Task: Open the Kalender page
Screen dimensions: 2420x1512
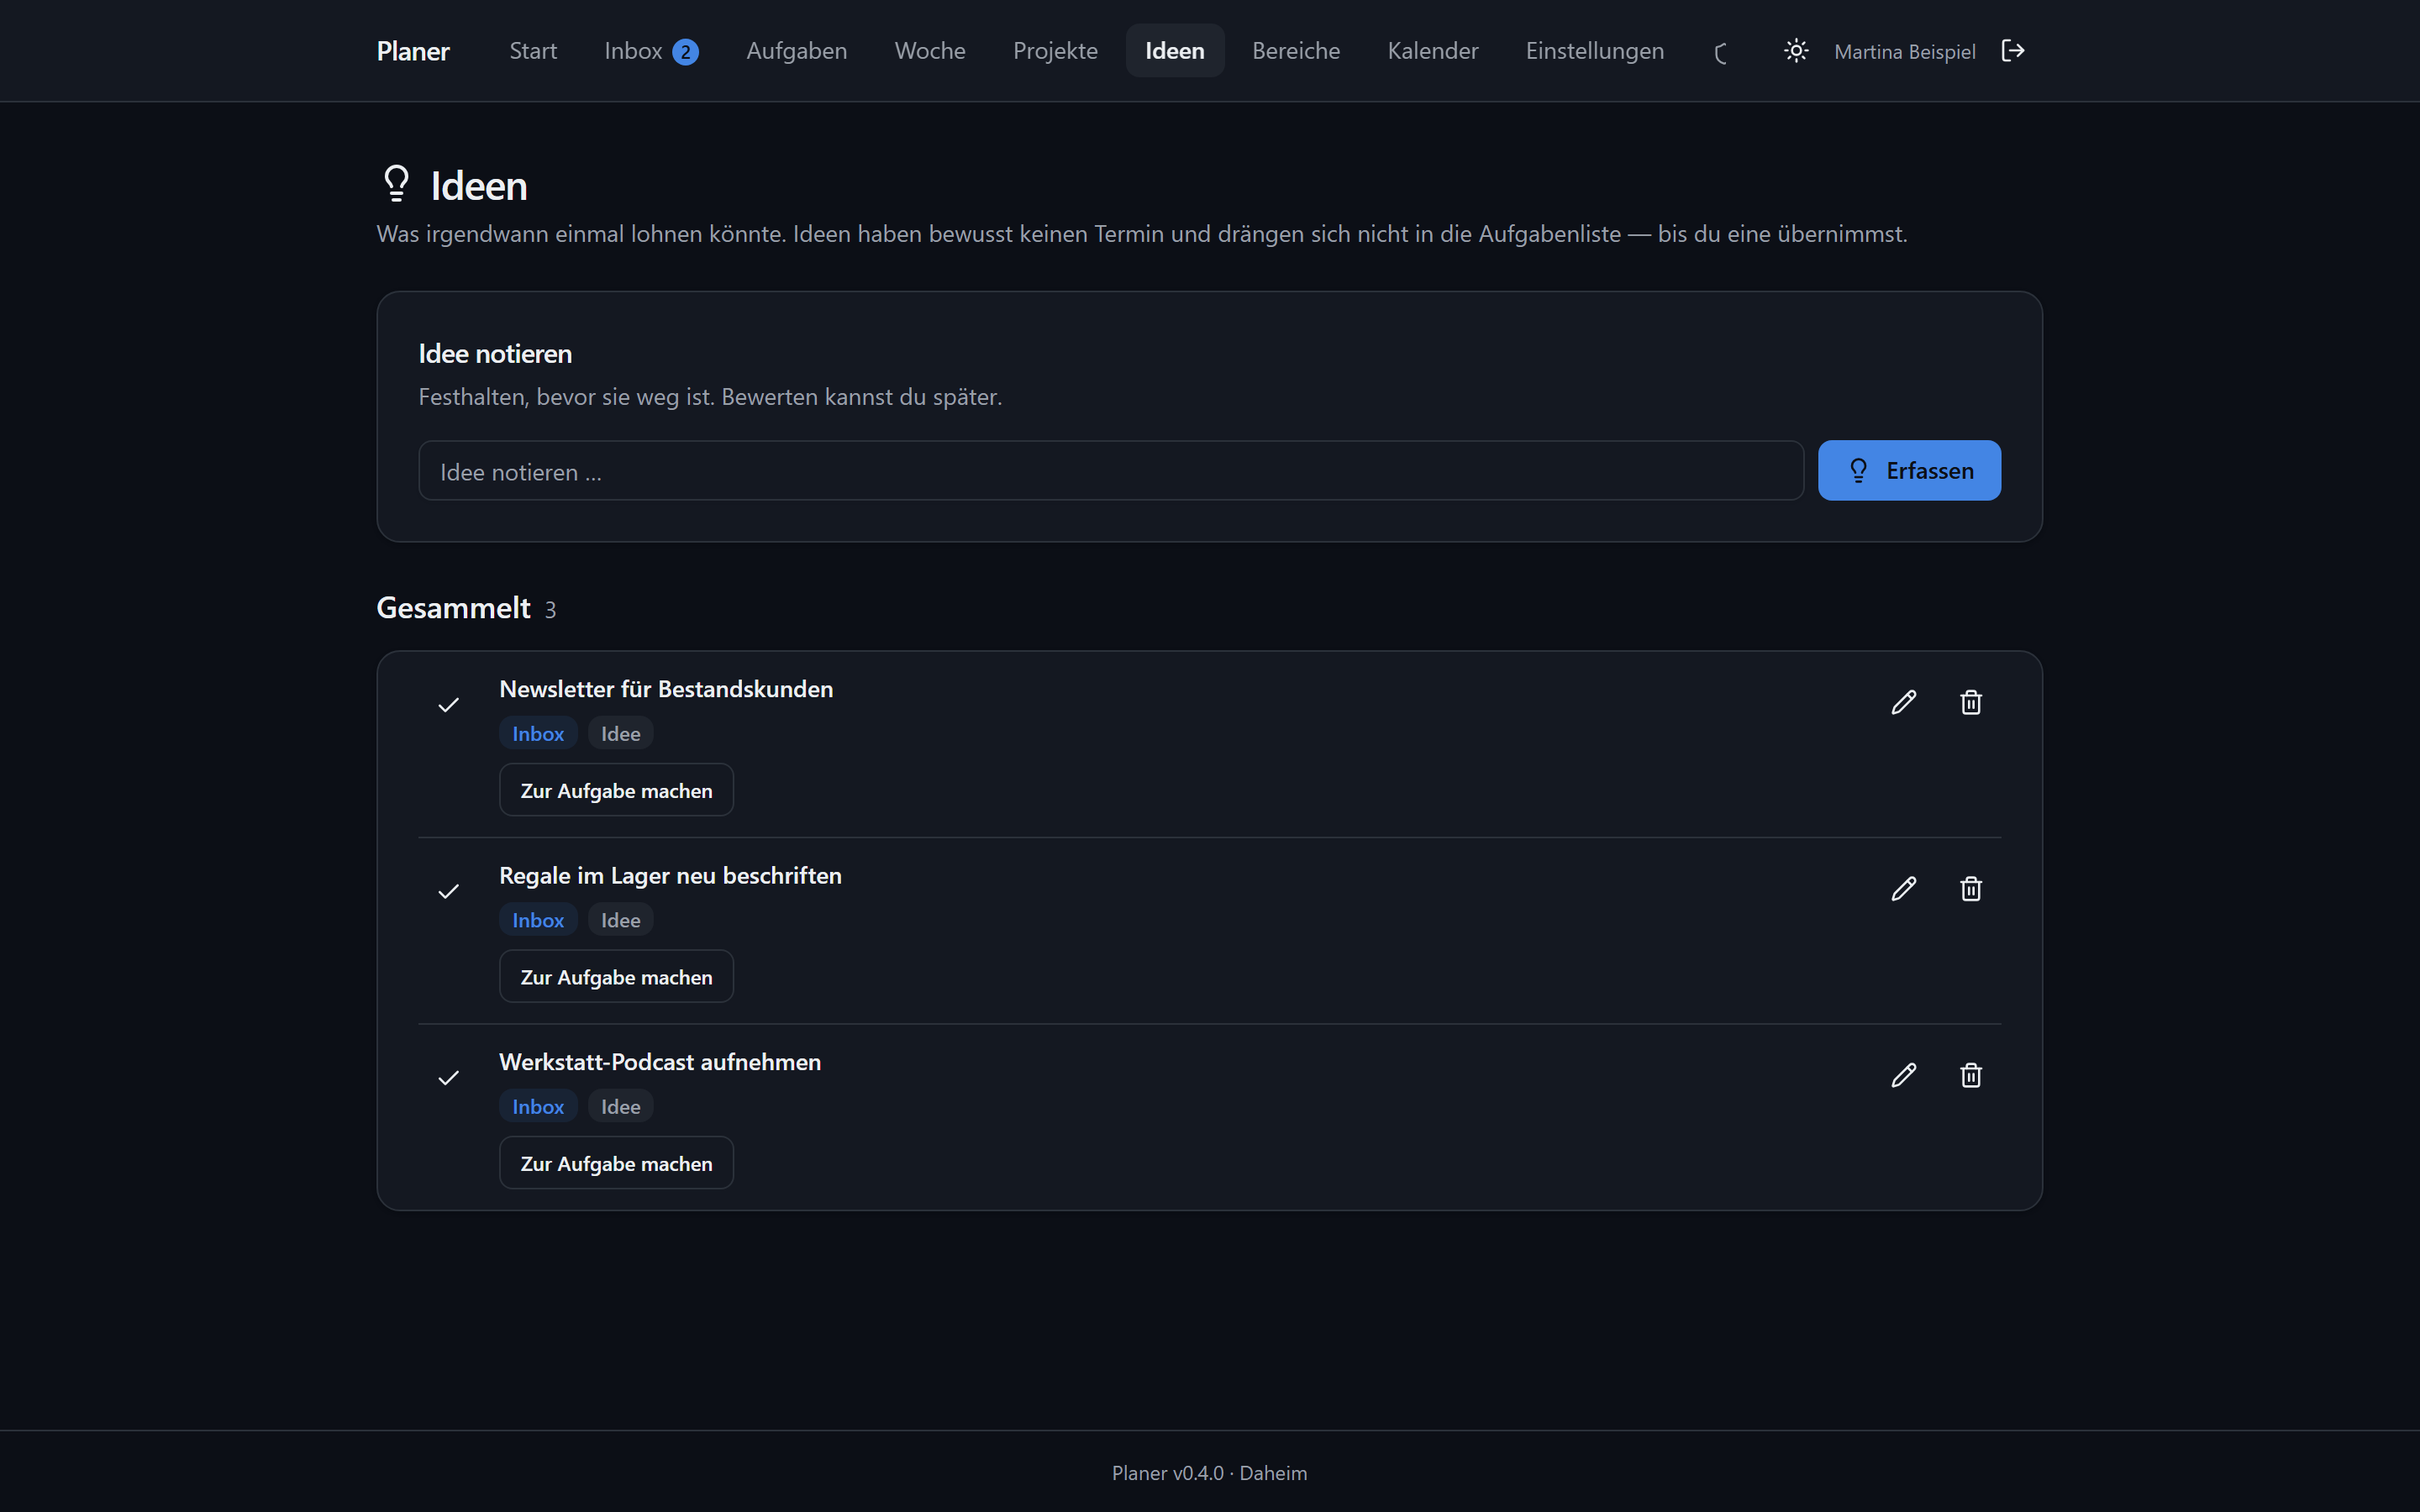Action: [1432, 51]
